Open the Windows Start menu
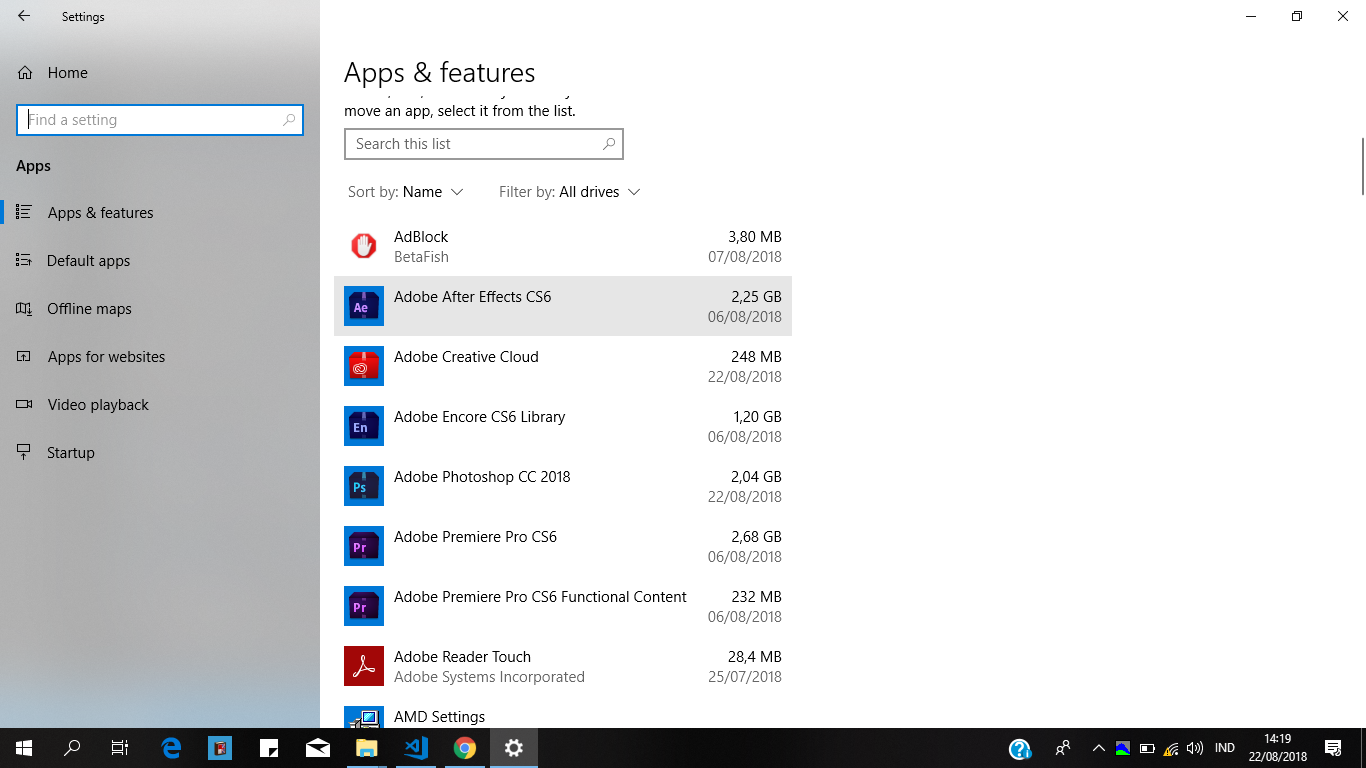Image resolution: width=1366 pixels, height=768 pixels. pyautogui.click(x=24, y=748)
